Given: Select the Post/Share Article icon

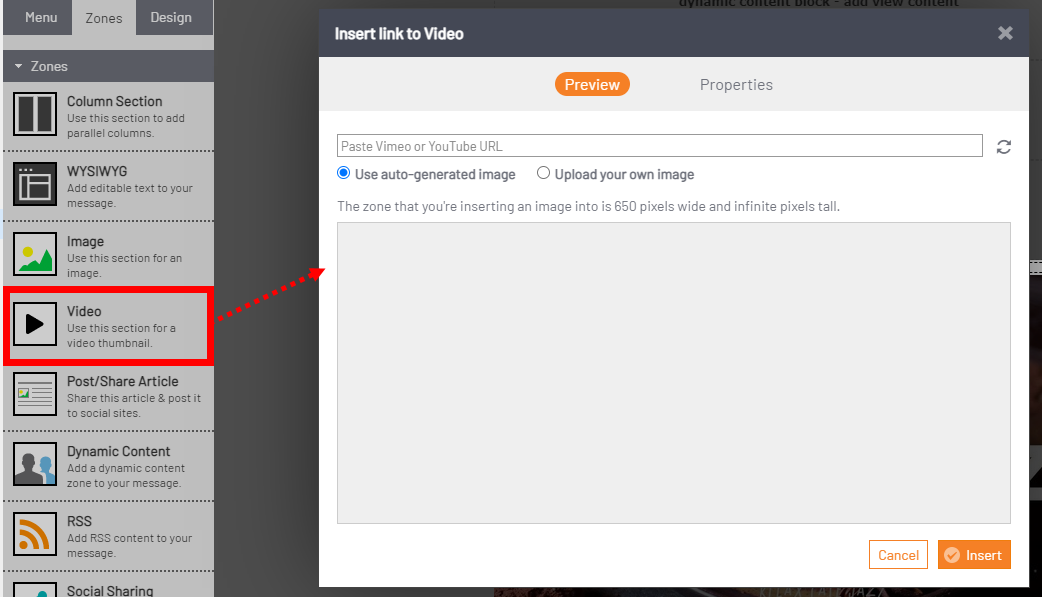Looking at the screenshot, I should 35,394.
